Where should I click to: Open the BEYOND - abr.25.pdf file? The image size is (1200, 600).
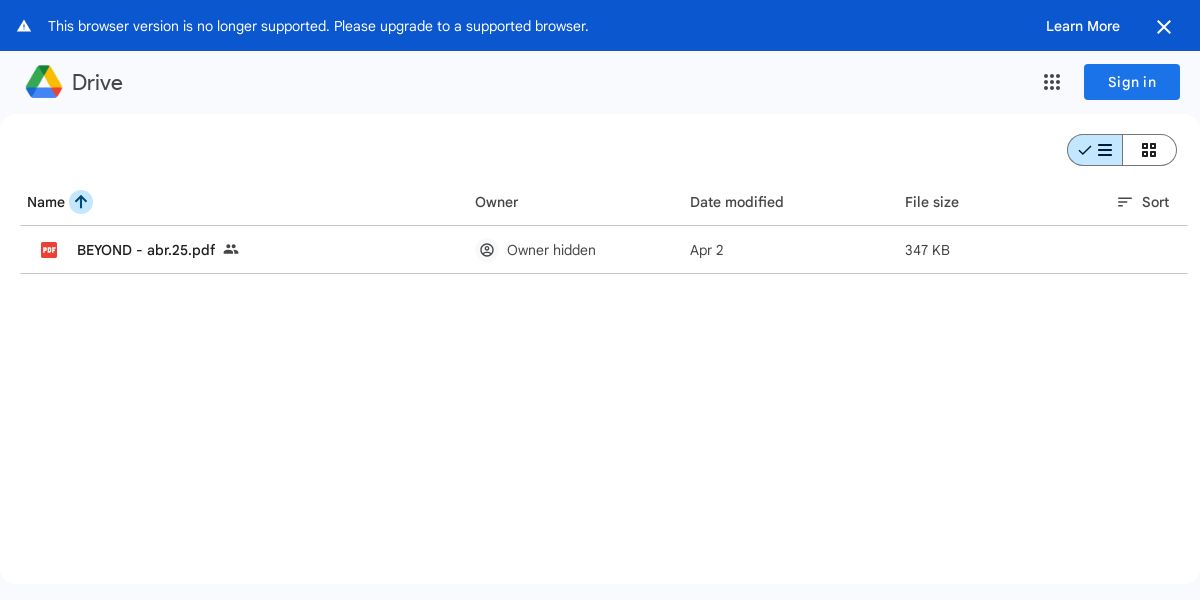pyautogui.click(x=146, y=250)
